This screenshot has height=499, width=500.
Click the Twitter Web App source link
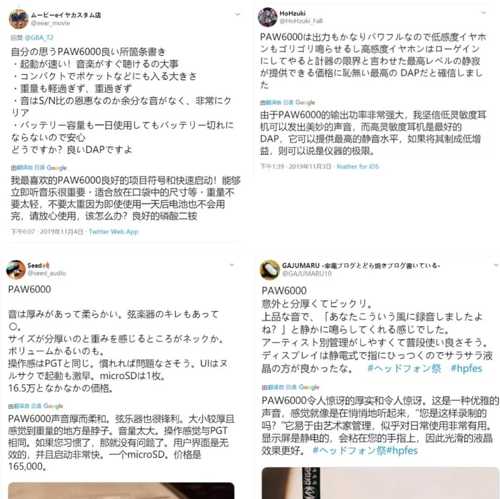[113, 232]
